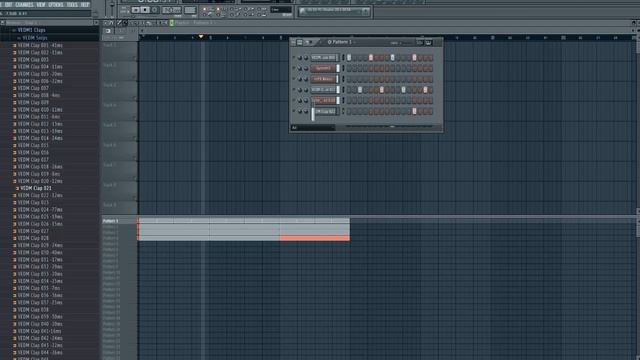The width and height of the screenshot is (640, 360).
Task: Click the volume knob of the sixth channel row
Action: [x=306, y=111]
